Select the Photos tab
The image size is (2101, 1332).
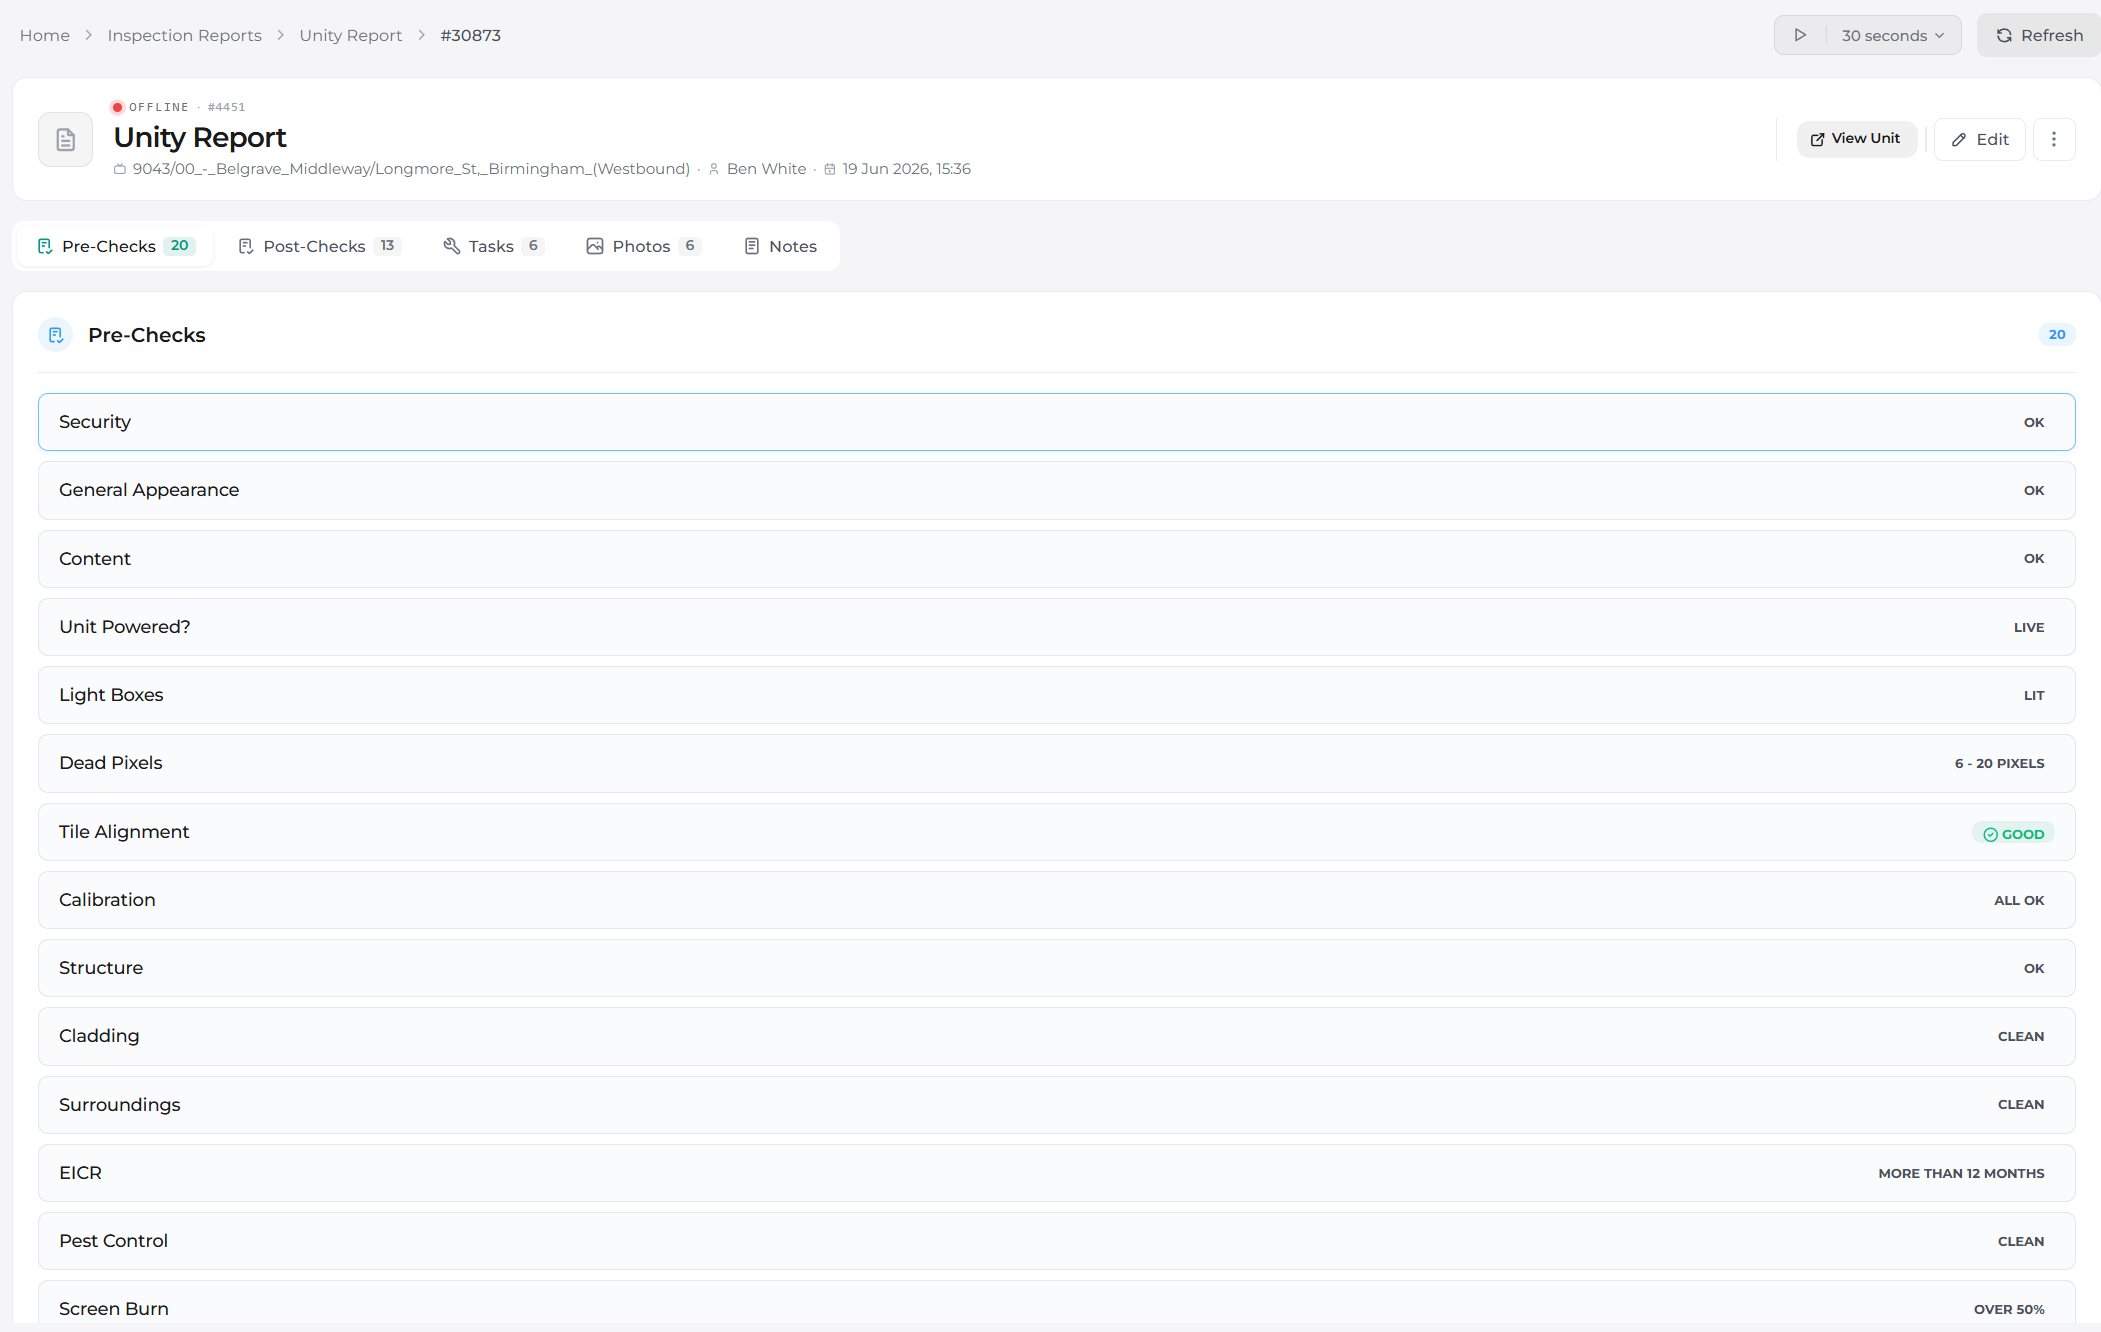(x=643, y=246)
